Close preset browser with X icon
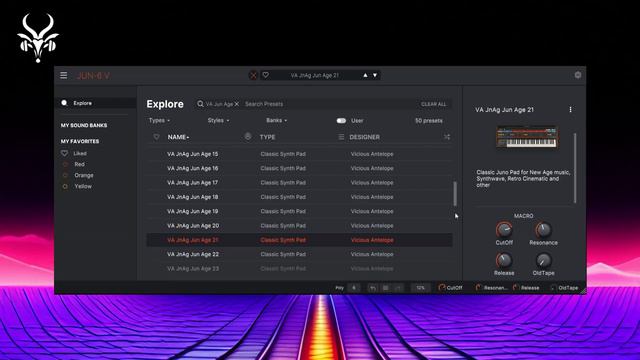 (253, 75)
